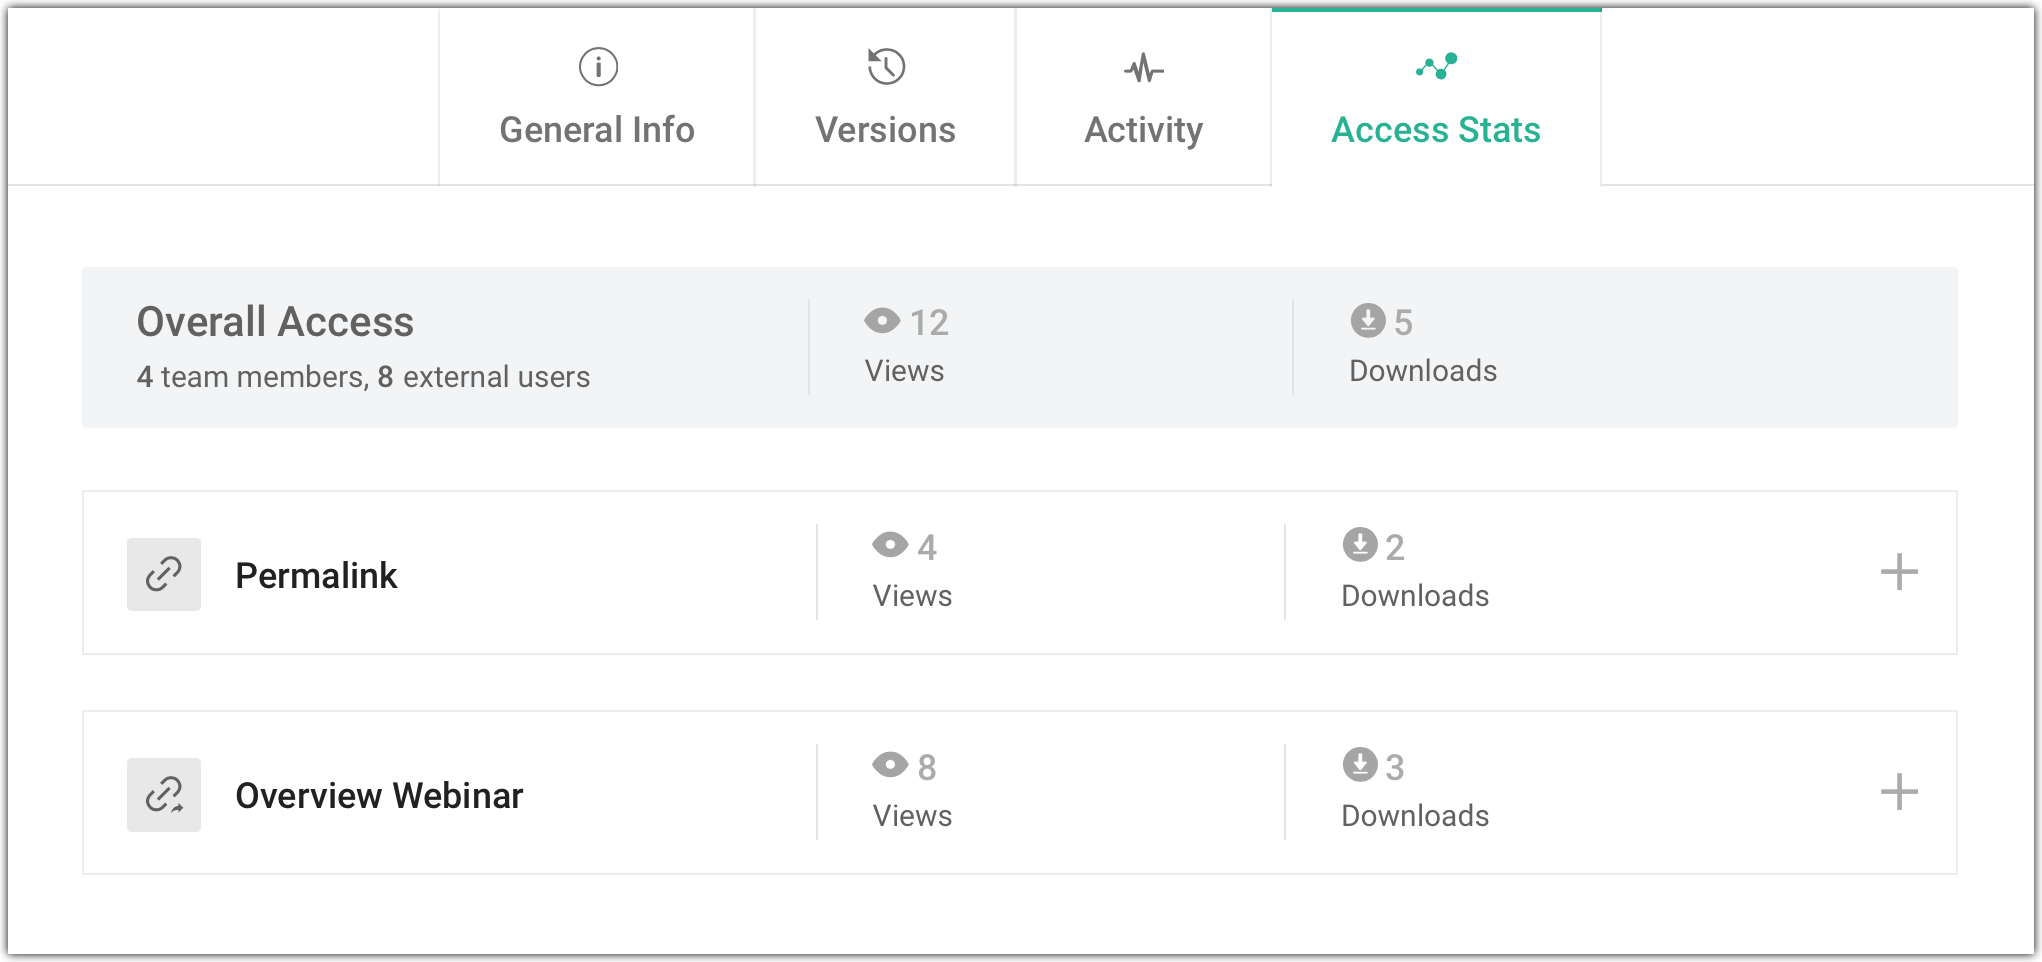Click the Access Stats graph icon
This screenshot has height=962, width=2042.
point(1436,67)
